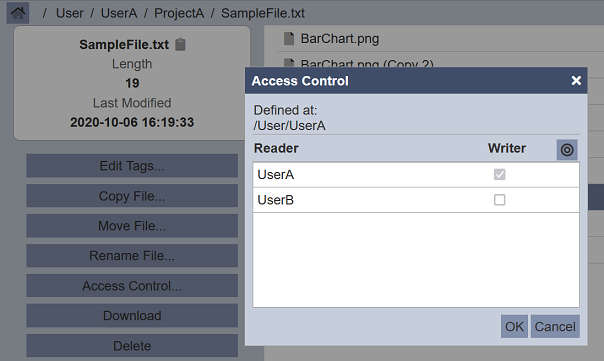Open the BarChart.png file icon
Image resolution: width=604 pixels, height=361 pixels.
coord(289,39)
